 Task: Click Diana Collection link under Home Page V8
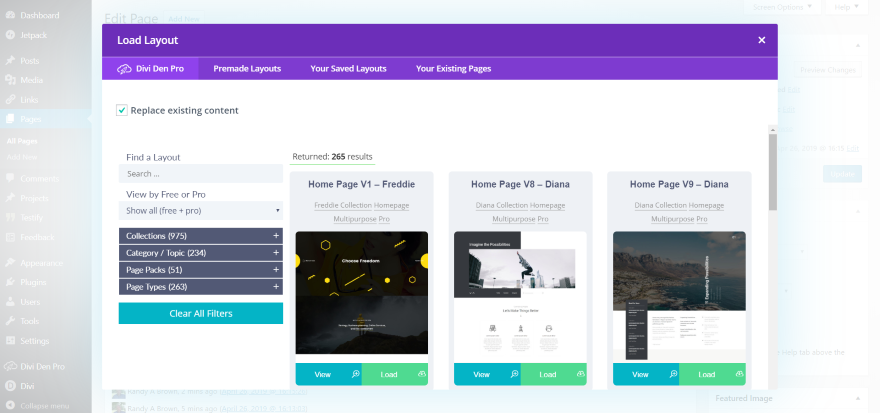(502, 205)
